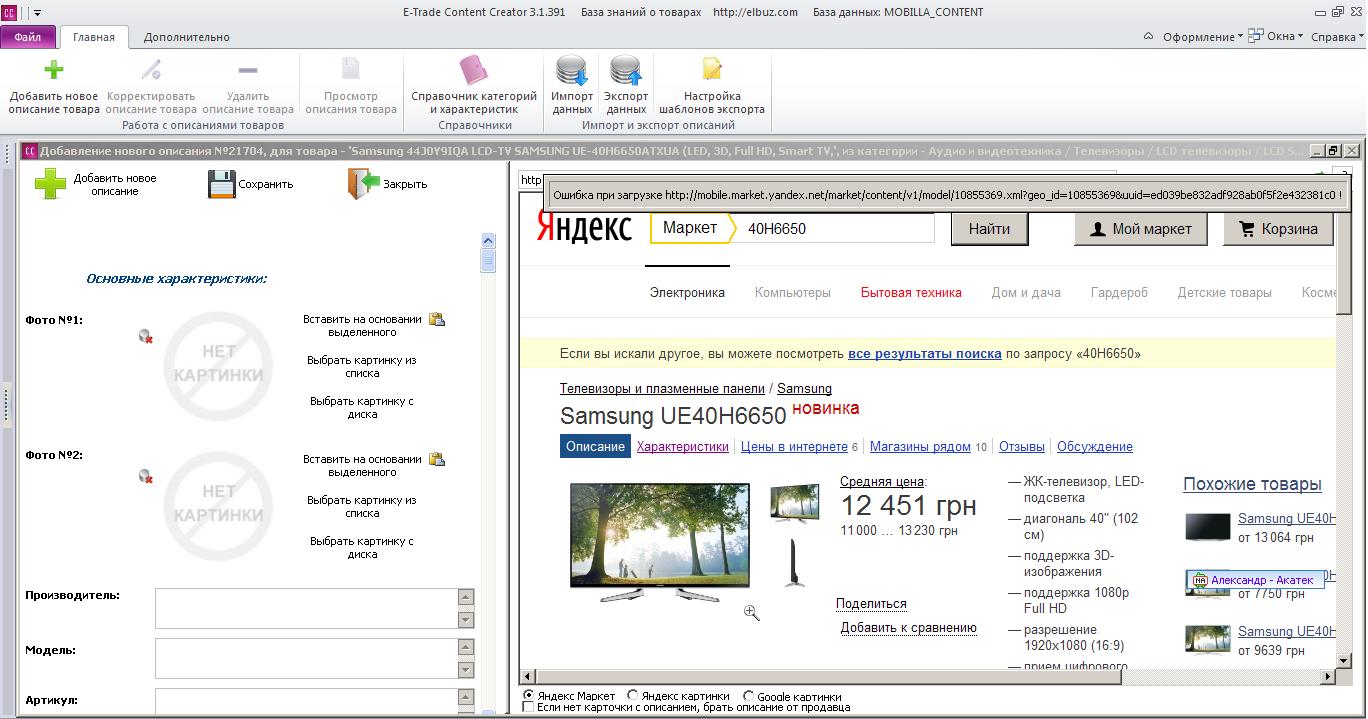Viewport: 1368px width, 719px height.
Task: Click Экспорт данных database icon
Action: (626, 70)
